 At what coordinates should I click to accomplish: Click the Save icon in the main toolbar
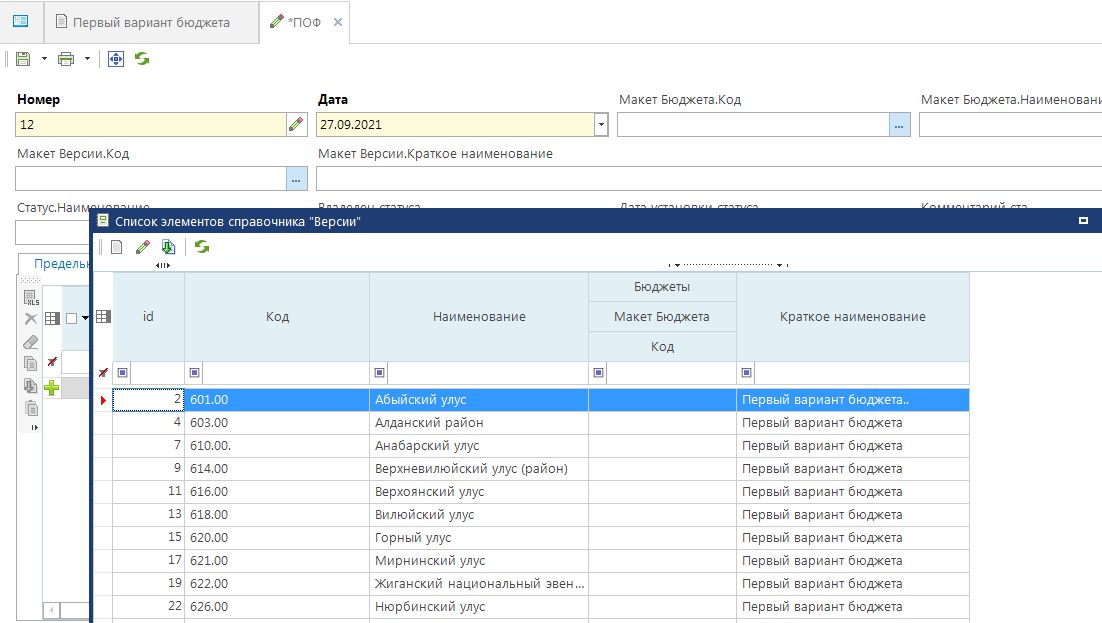pos(23,59)
